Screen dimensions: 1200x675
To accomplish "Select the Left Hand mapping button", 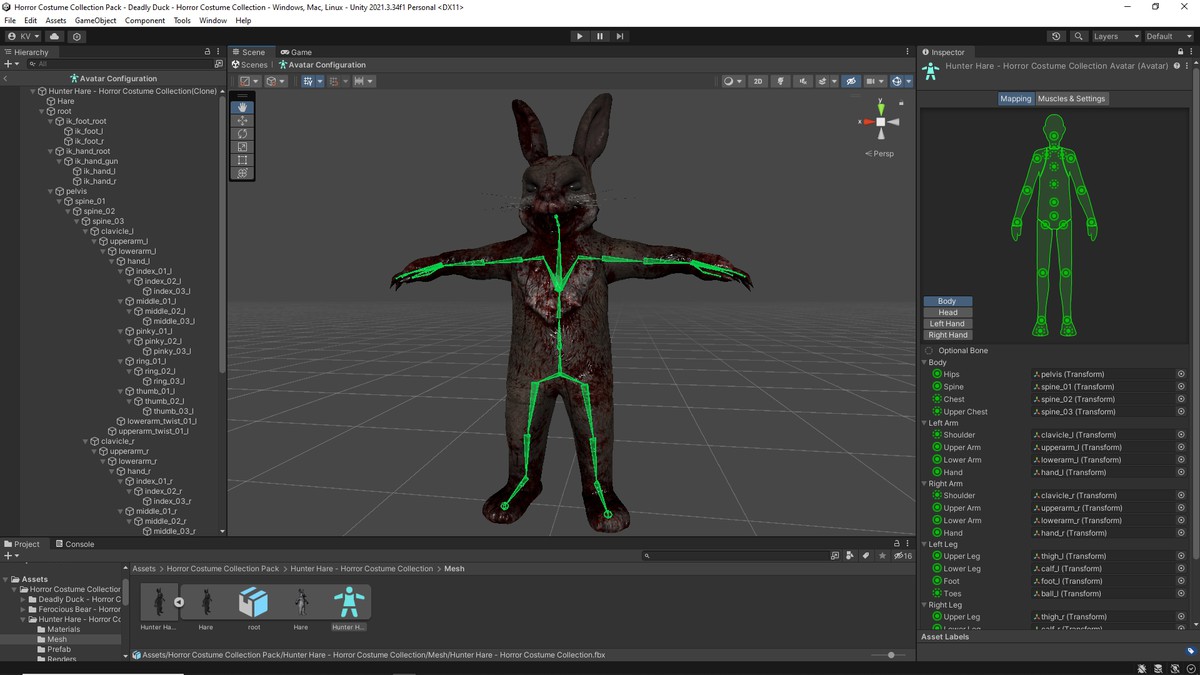I will click(947, 323).
